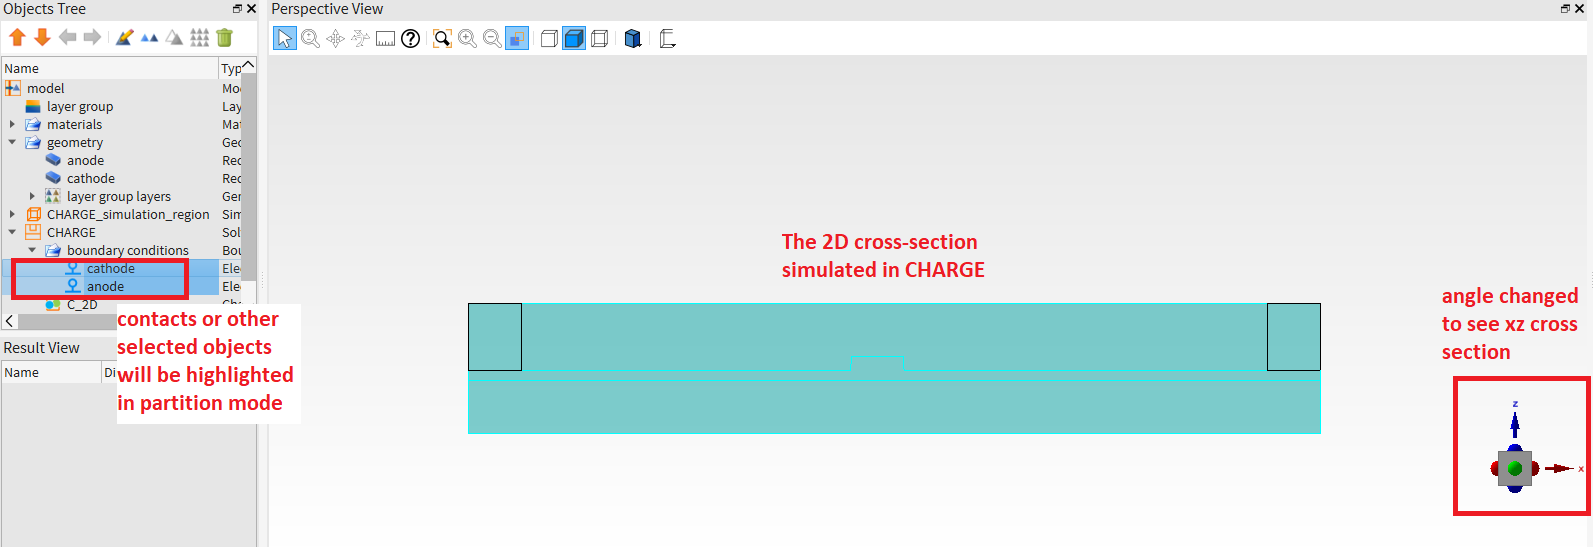This screenshot has height=547, width=1593.
Task: Select the layer group item
Action: 79,106
